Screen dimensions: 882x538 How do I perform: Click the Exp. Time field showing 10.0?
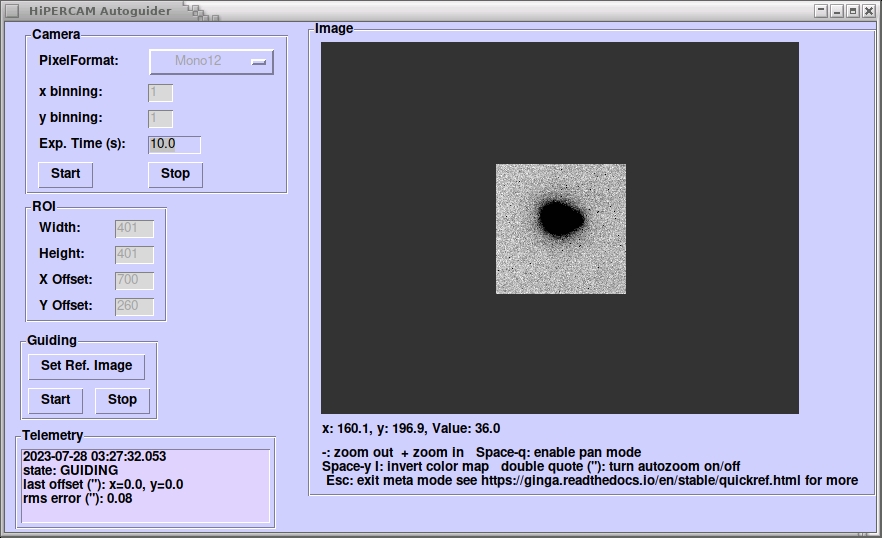[174, 145]
